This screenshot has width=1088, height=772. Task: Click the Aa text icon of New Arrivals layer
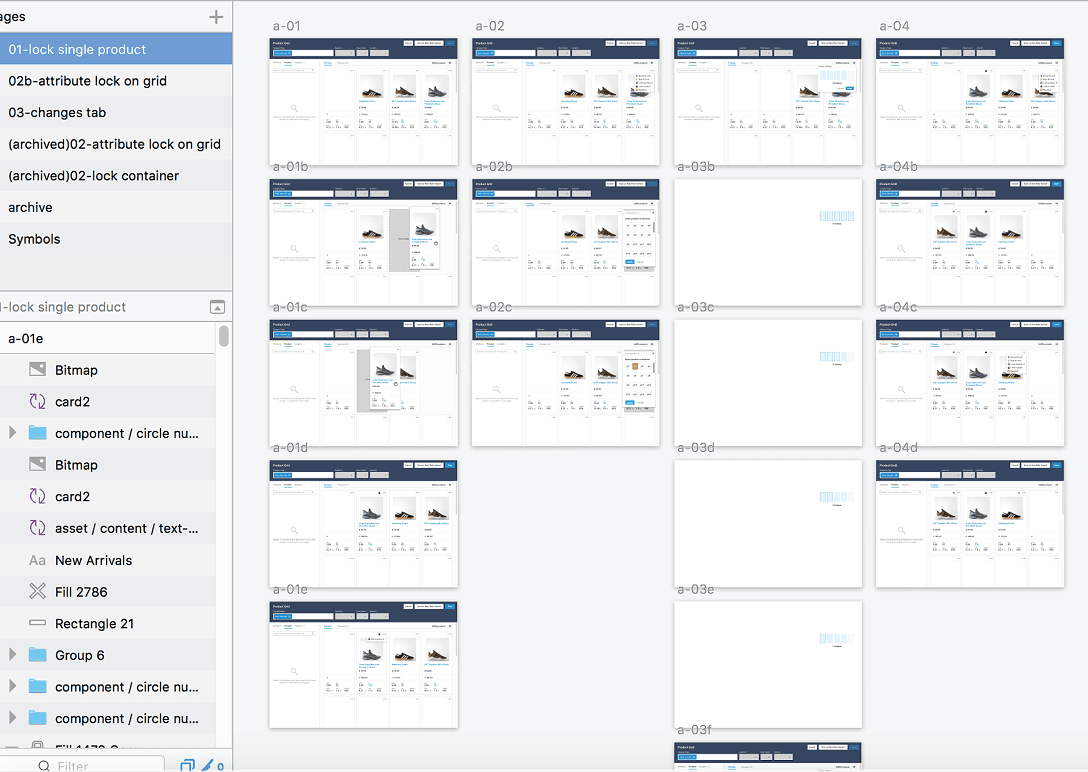37,560
